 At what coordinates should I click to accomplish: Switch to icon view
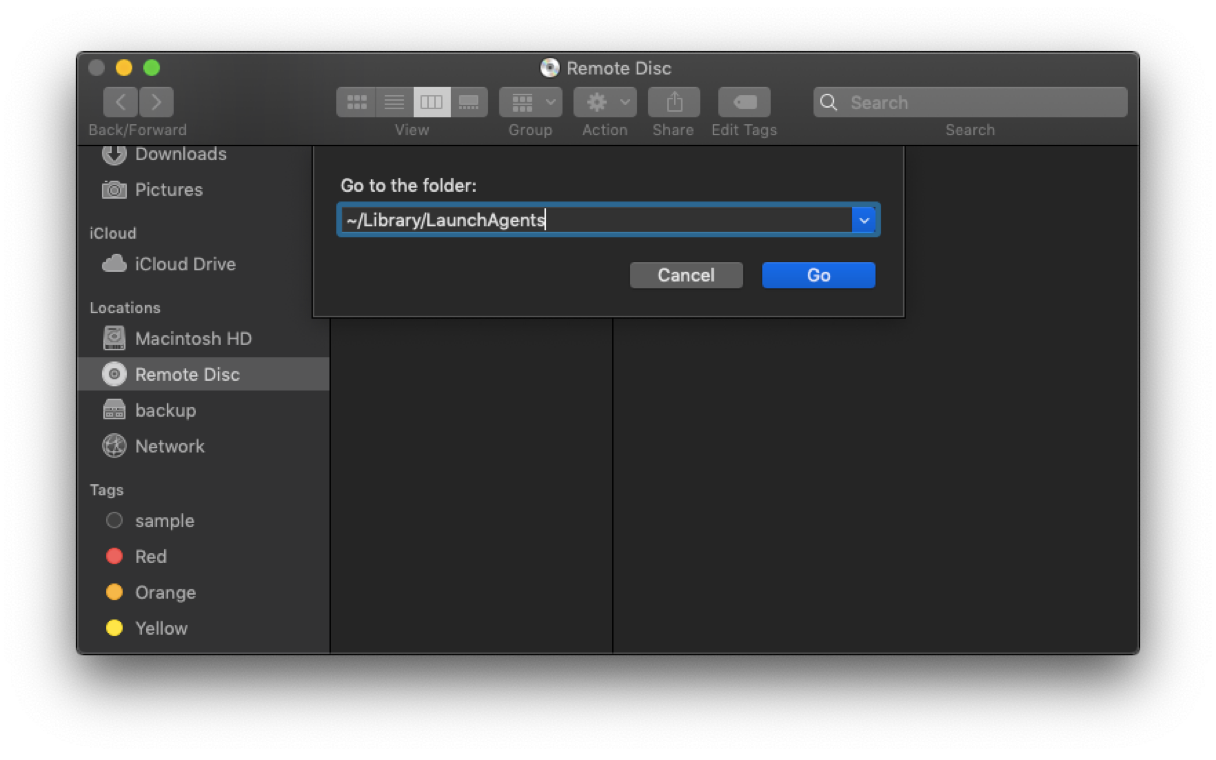click(356, 102)
